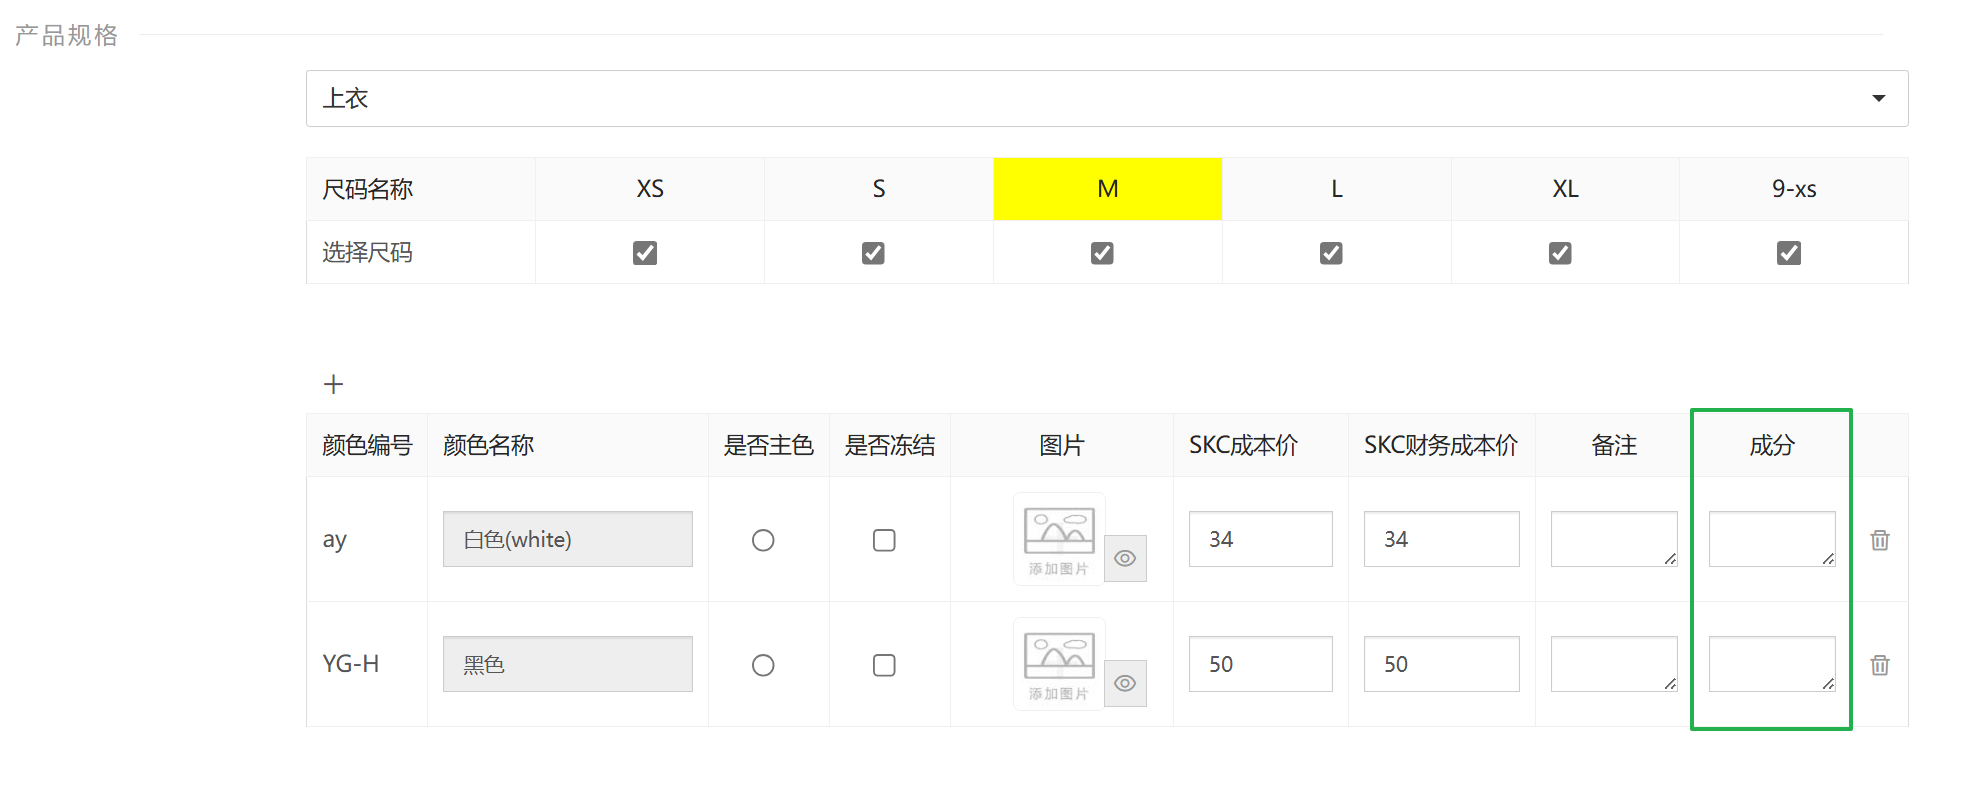Add image for the white color row
1979x806 pixels.
coord(1058,539)
